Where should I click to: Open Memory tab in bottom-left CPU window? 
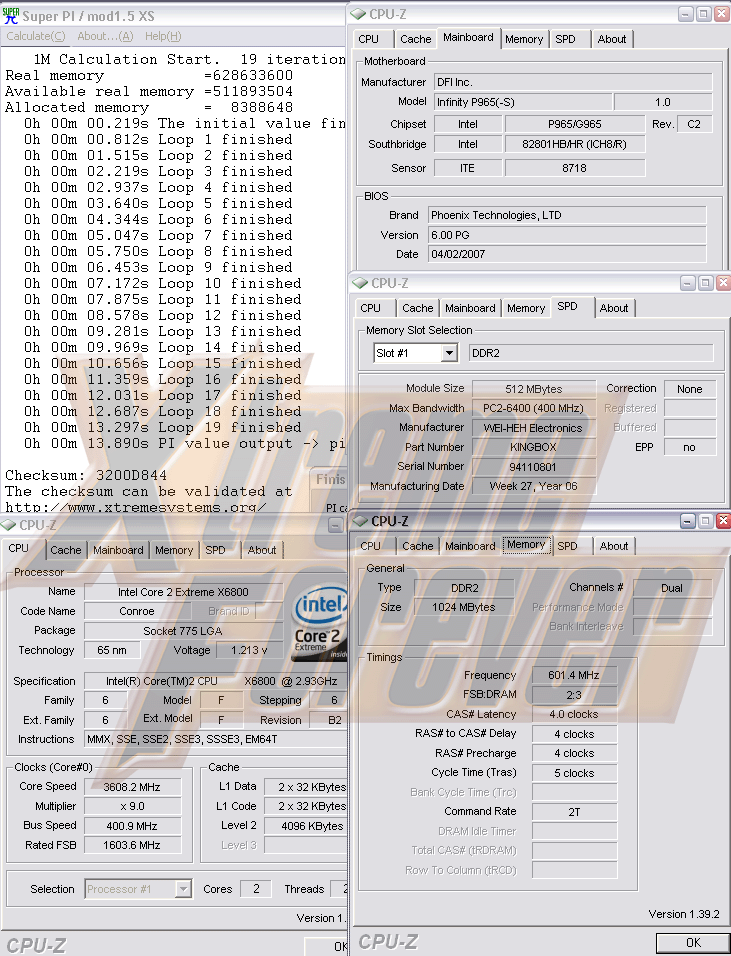174,550
